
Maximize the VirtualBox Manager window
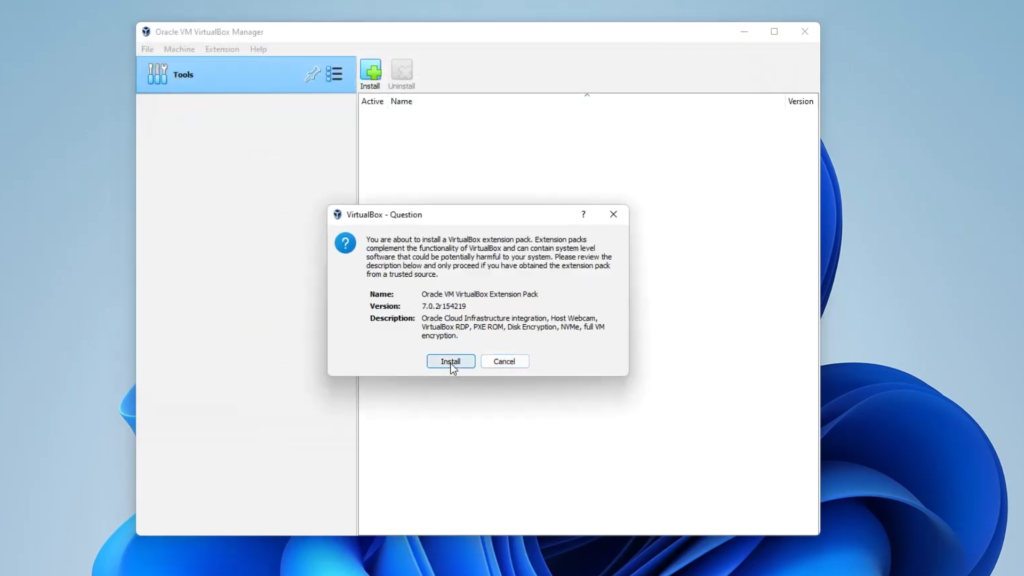coord(774,31)
